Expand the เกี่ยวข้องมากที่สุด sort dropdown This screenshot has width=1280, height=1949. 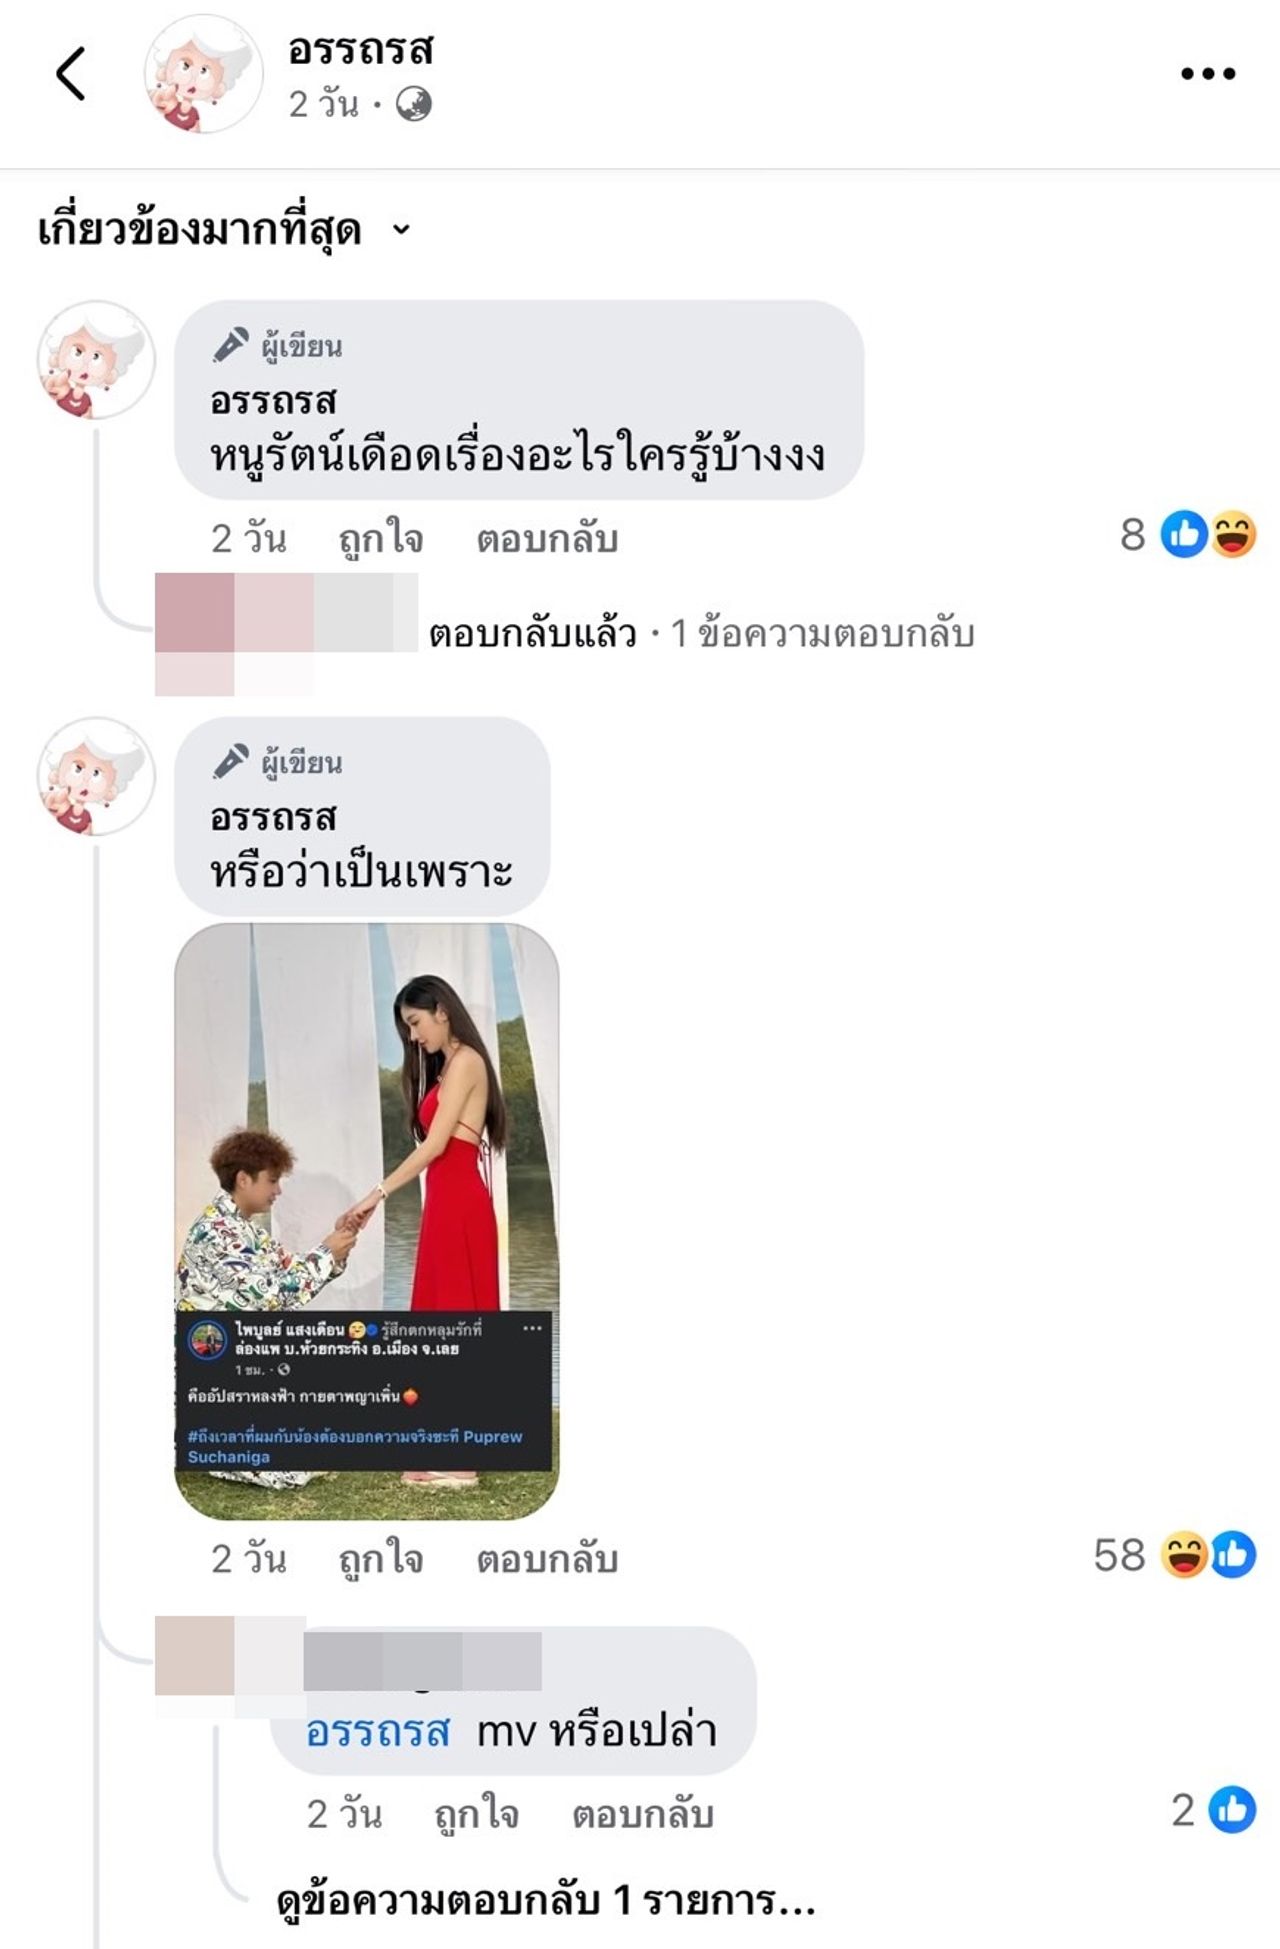[x=224, y=230]
